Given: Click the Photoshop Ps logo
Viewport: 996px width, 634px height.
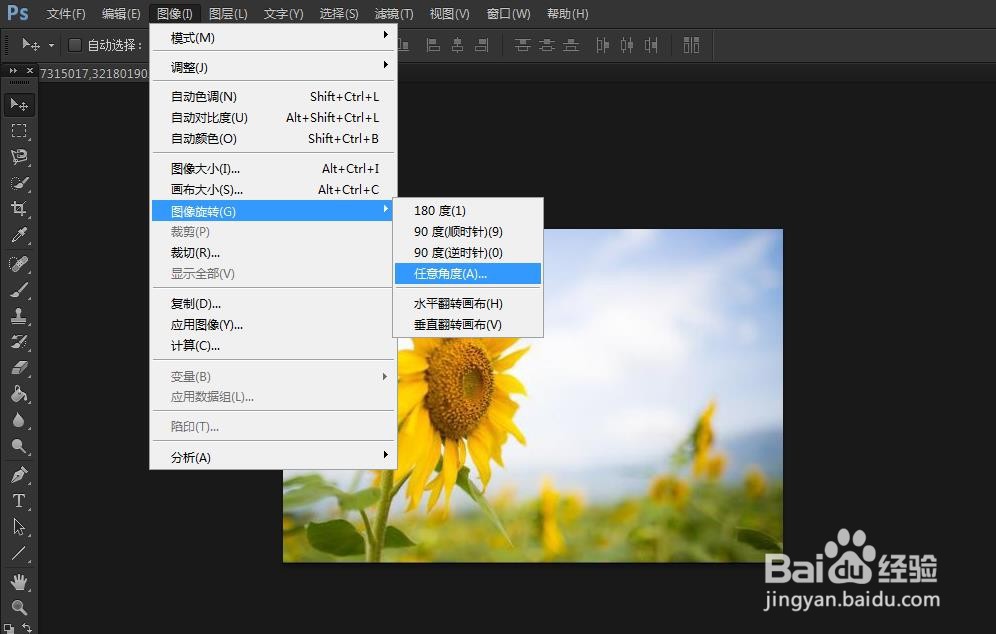Looking at the screenshot, I should (x=18, y=13).
